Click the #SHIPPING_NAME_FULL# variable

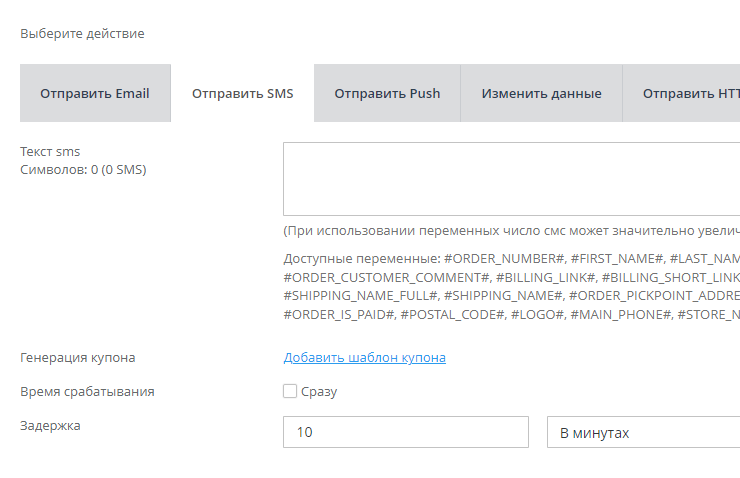coord(361,296)
